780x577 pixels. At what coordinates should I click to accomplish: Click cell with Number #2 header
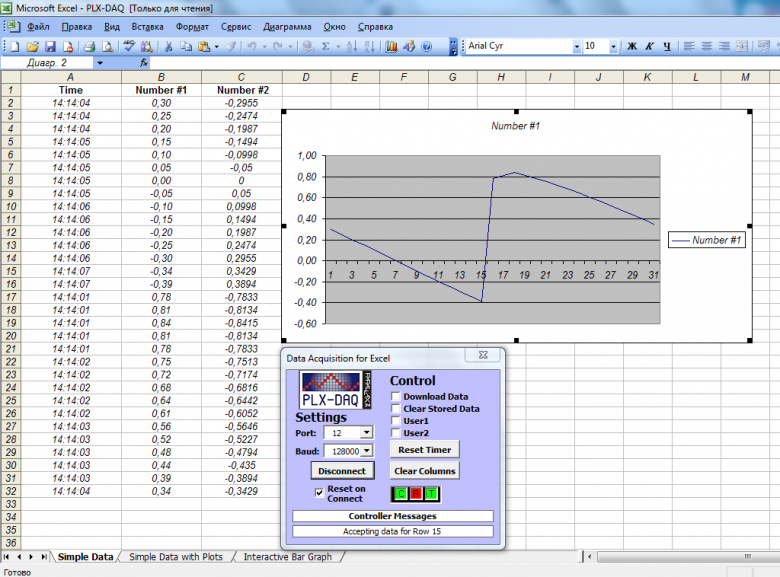(x=242, y=90)
